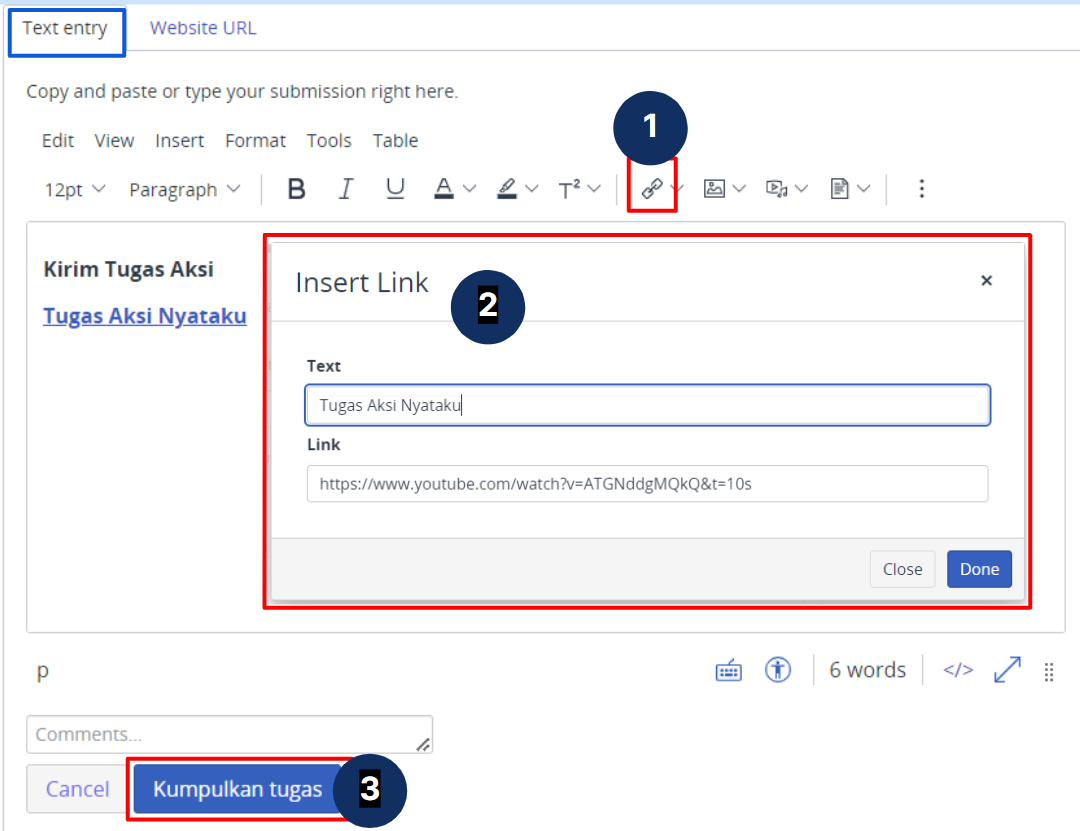Switch to HTML code editor view

coord(958,670)
